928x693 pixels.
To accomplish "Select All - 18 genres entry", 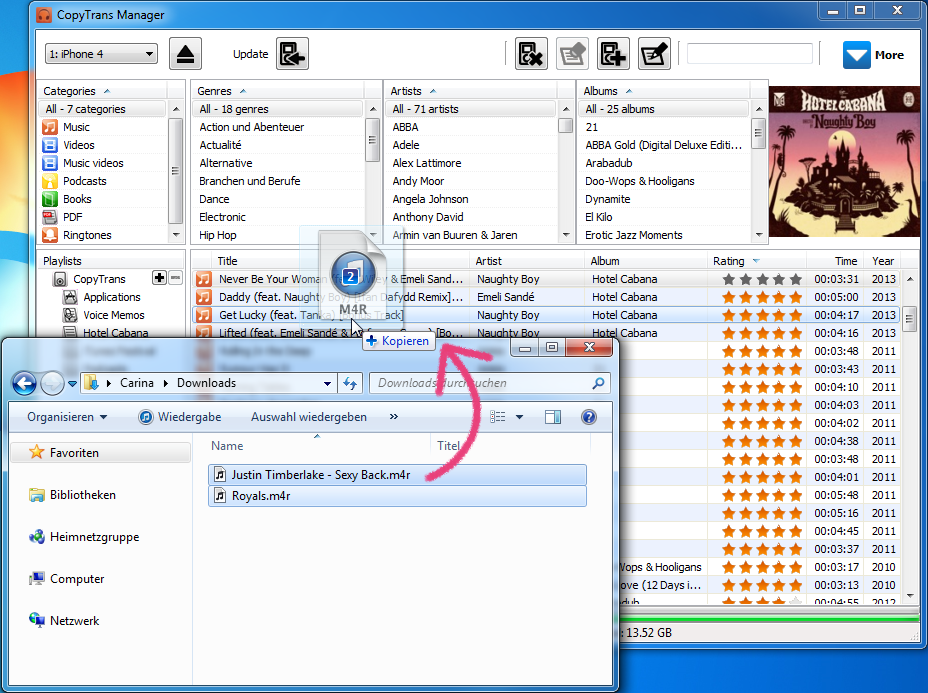I will tap(278, 109).
